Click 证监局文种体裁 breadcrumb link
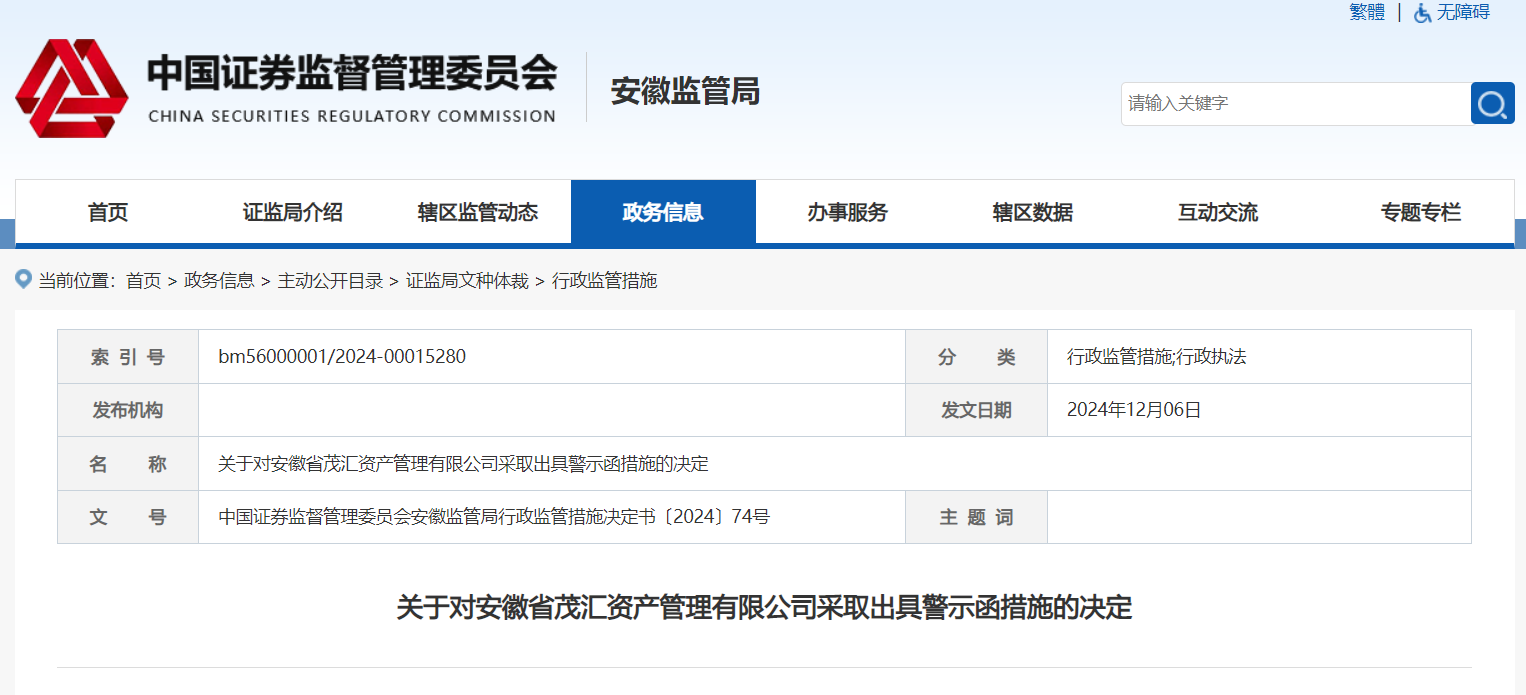 coord(467,281)
